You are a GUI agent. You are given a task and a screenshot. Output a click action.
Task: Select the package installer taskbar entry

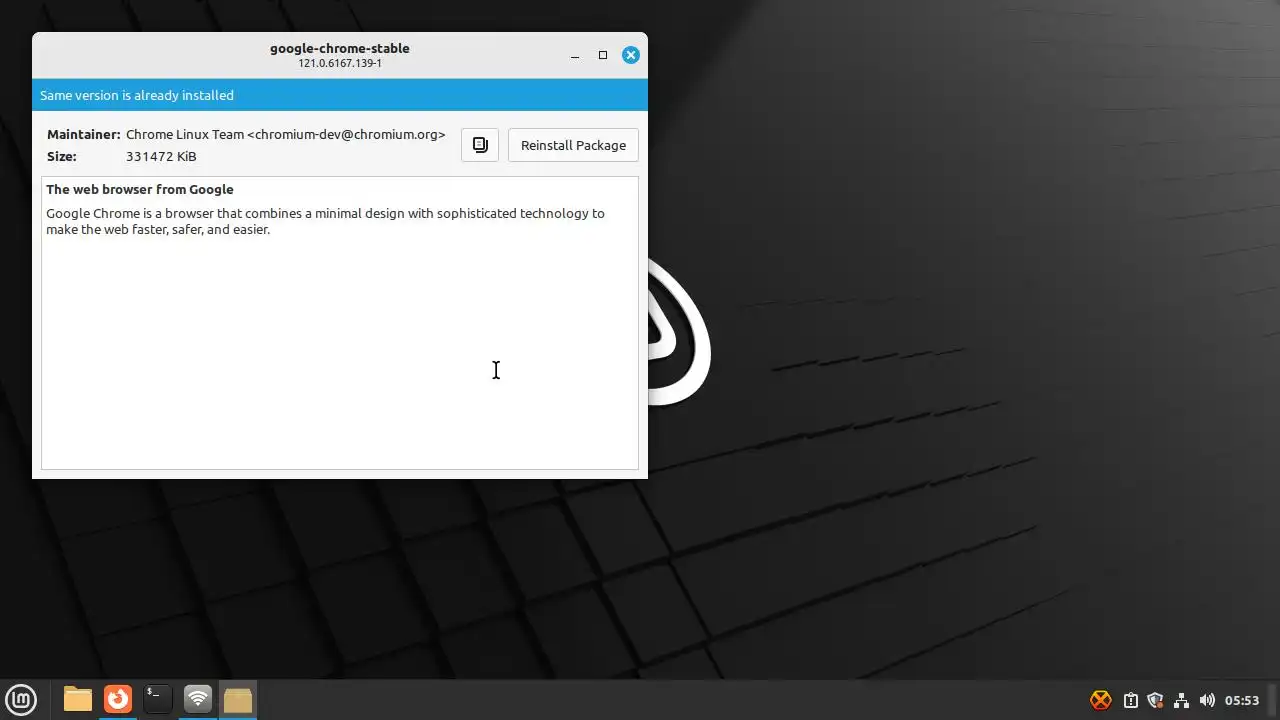pos(238,699)
